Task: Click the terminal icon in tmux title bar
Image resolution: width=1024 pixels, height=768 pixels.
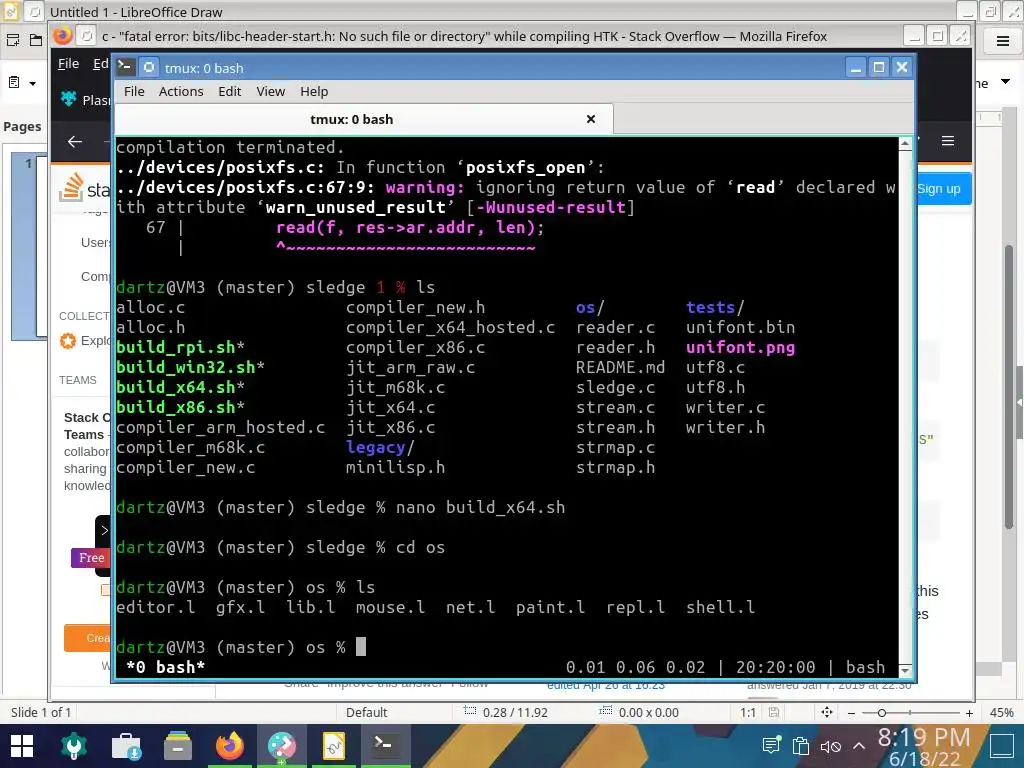Action: (x=125, y=67)
